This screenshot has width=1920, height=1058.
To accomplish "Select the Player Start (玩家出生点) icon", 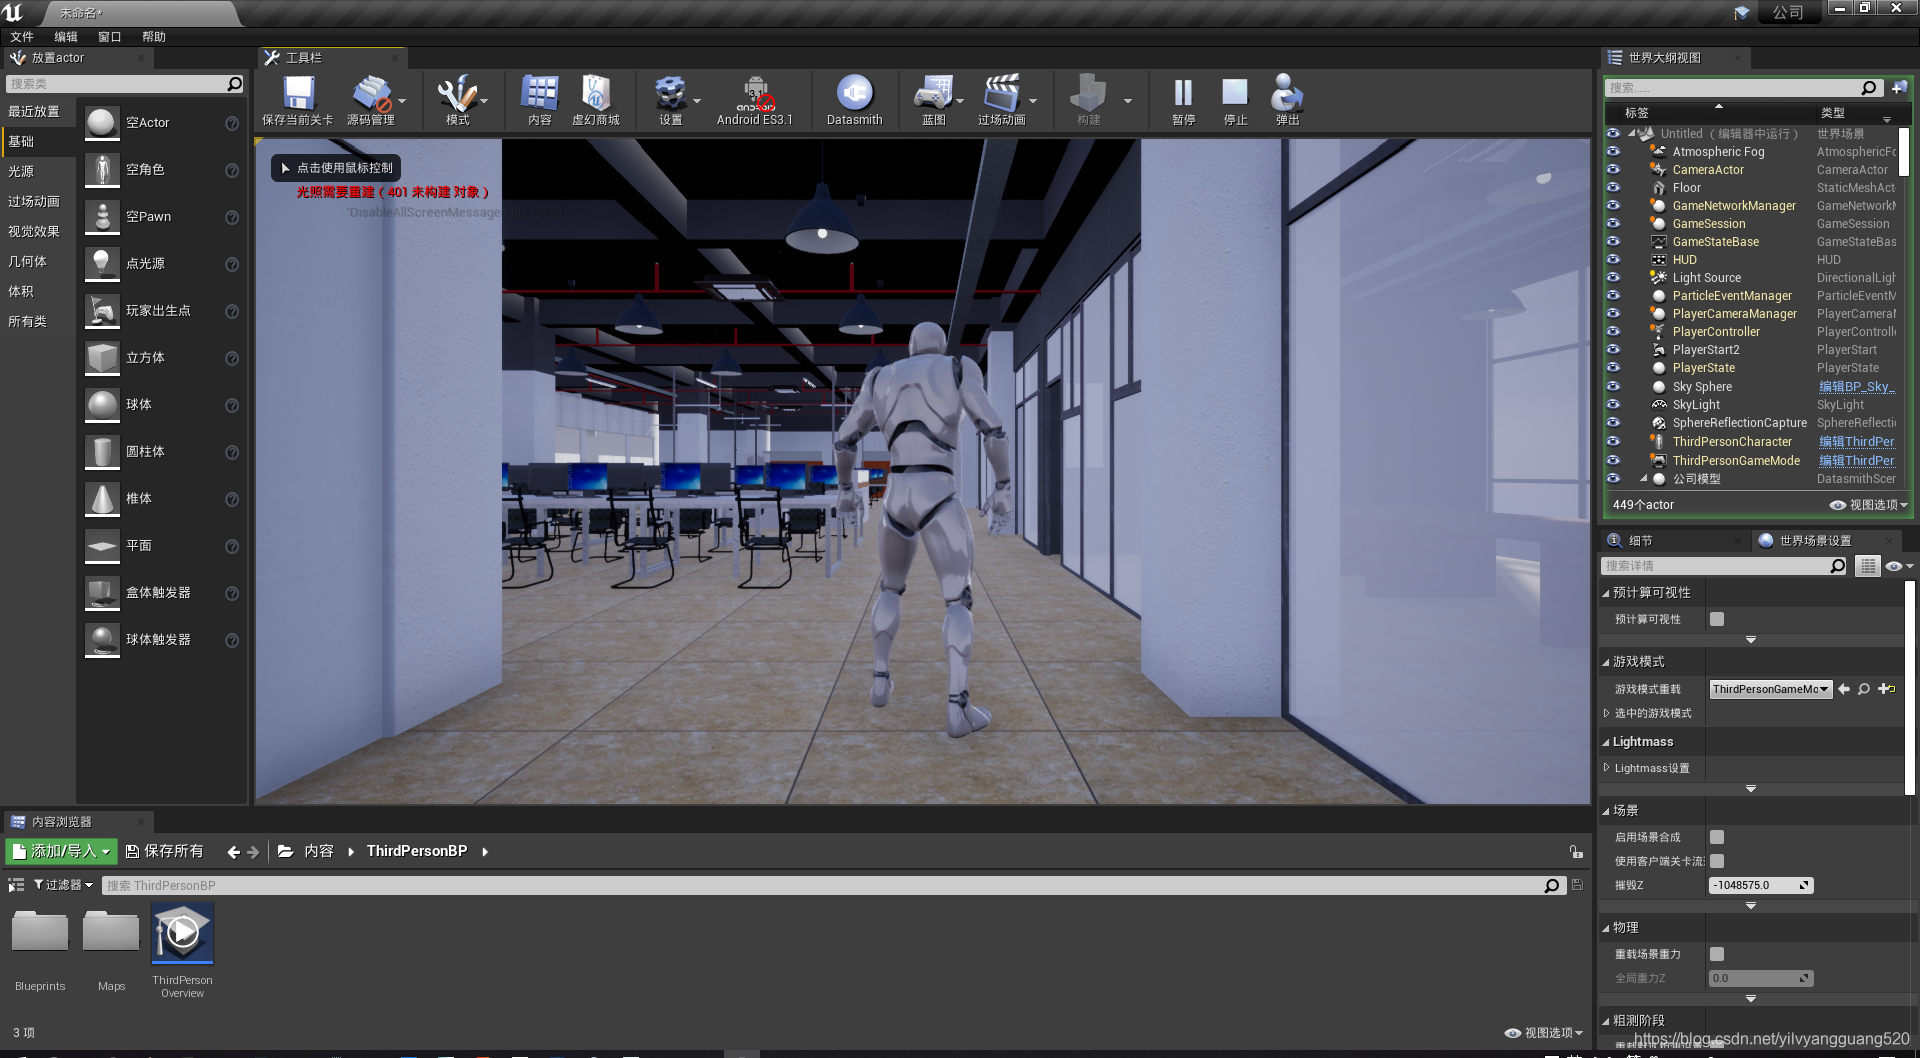I will tap(102, 311).
